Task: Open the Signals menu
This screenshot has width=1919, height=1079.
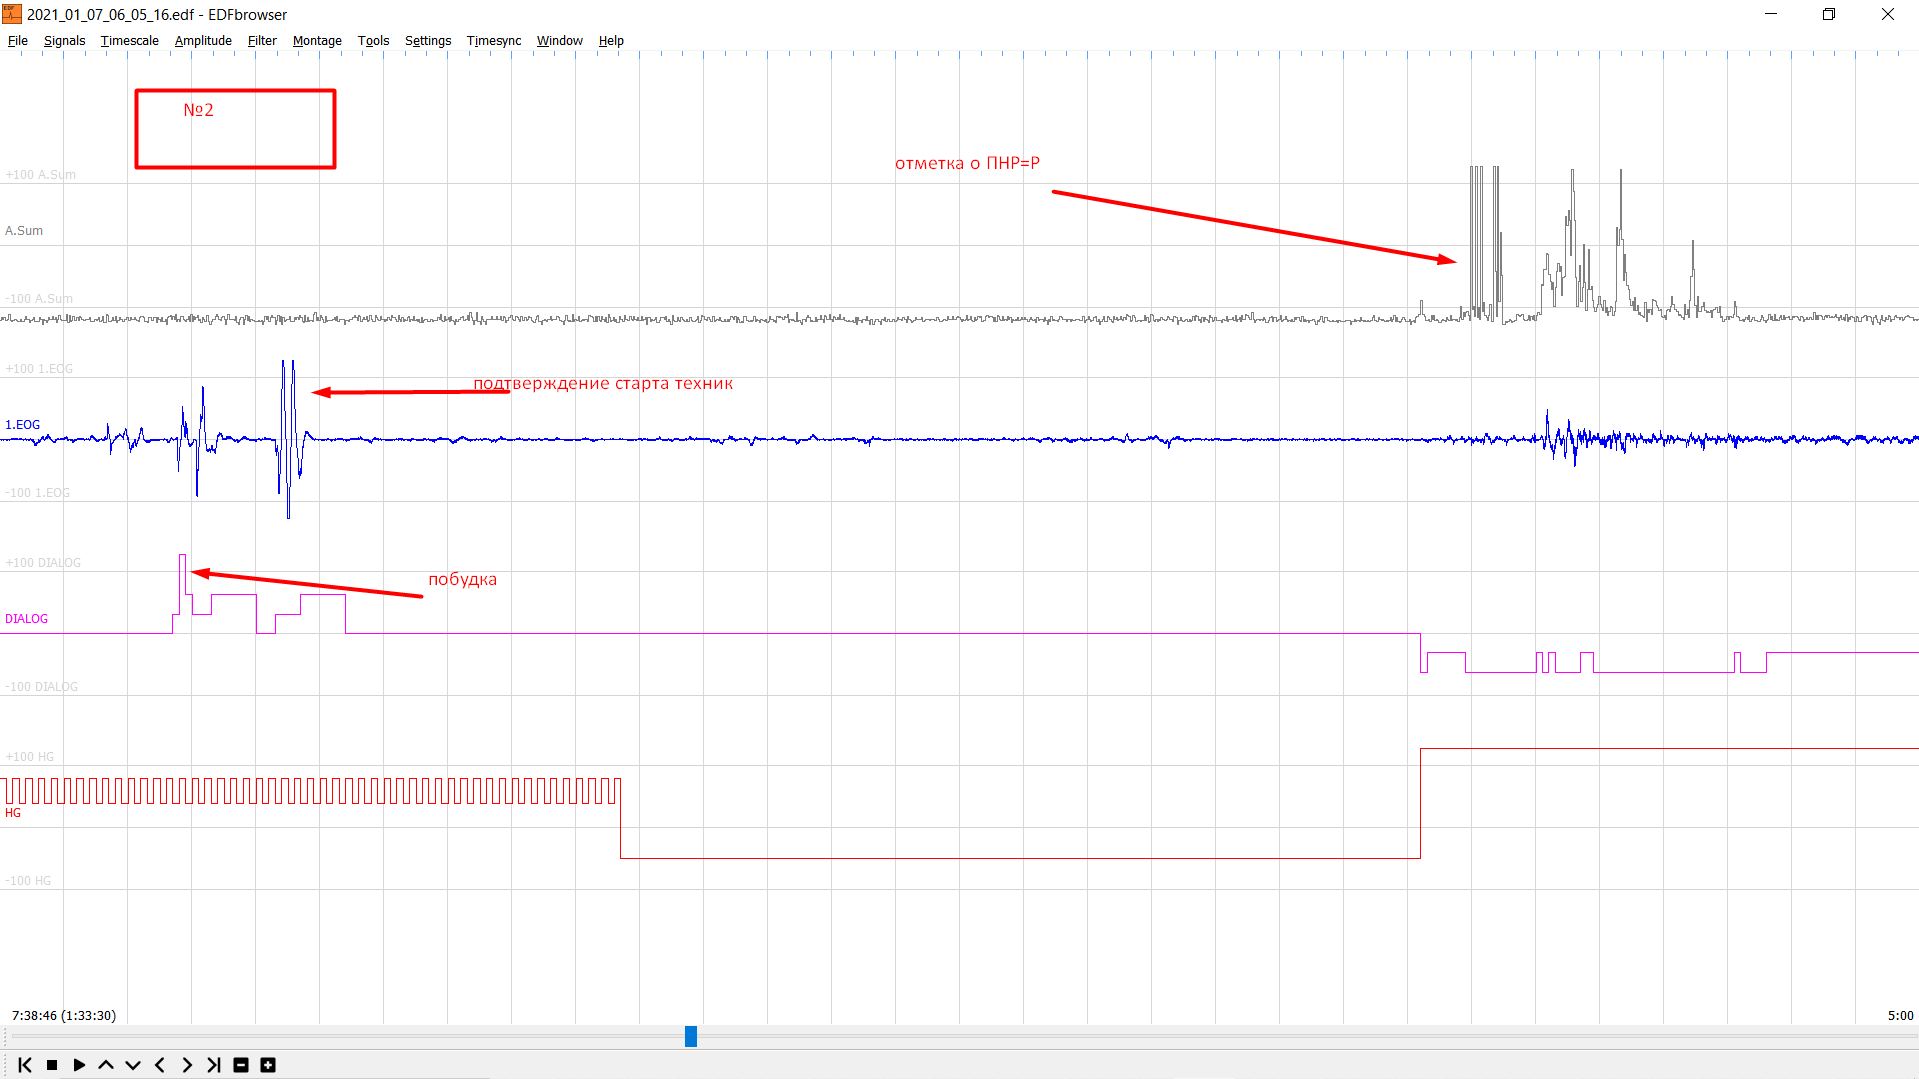Action: [64, 41]
